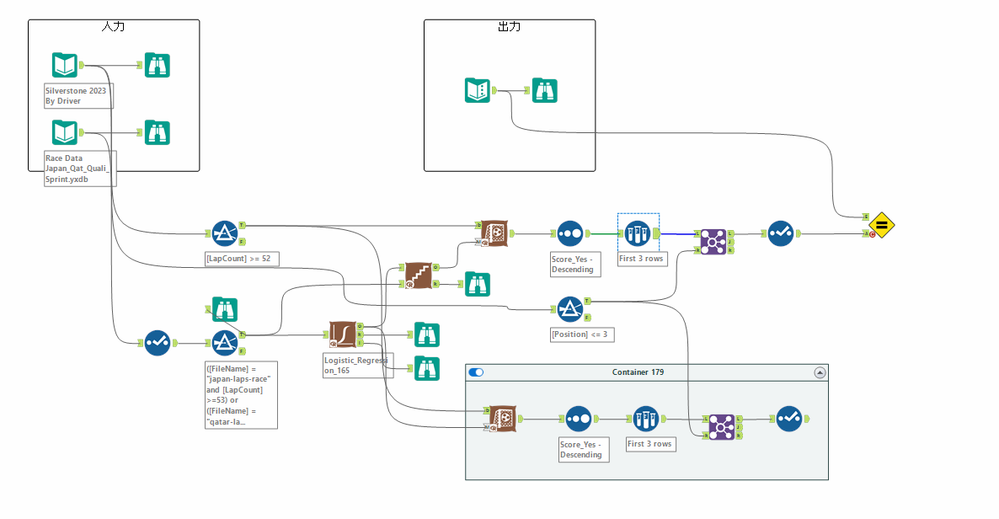Click the yellow diamond equals test tool
The width and height of the screenshot is (999, 519).
click(x=882, y=225)
